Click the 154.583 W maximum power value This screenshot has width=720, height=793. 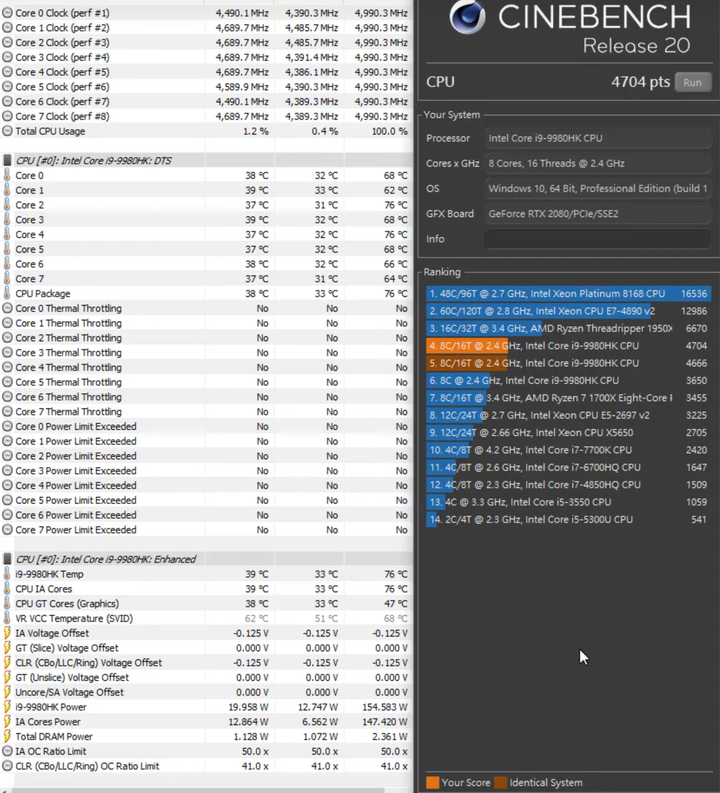pyautogui.click(x=385, y=707)
